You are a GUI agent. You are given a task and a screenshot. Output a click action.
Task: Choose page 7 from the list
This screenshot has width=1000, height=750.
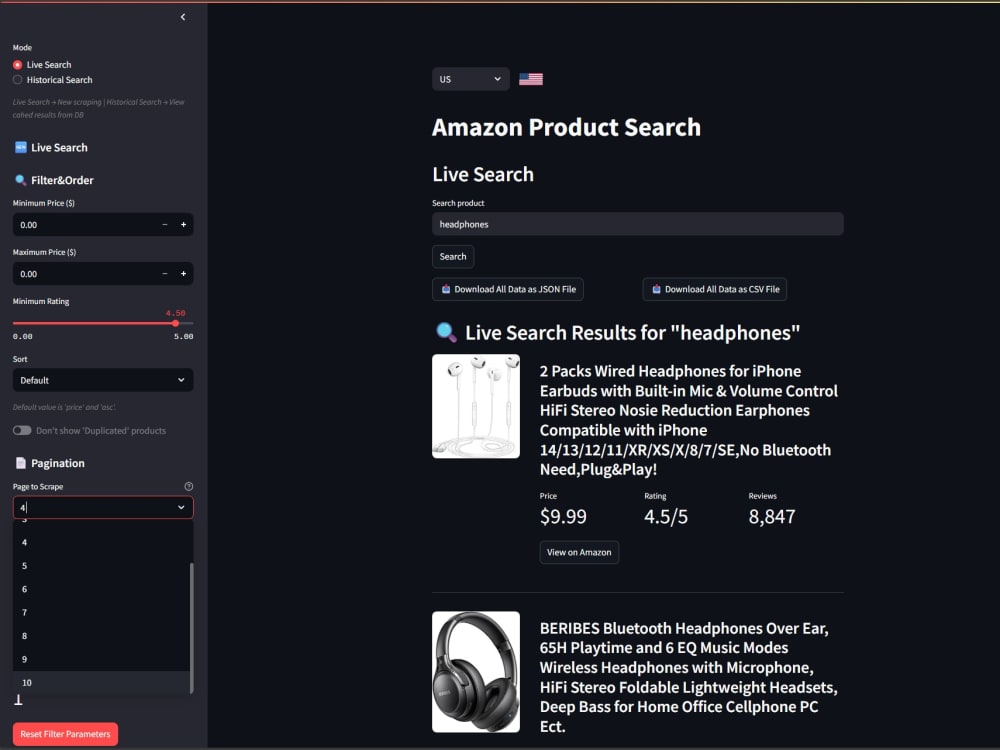pyautogui.click(x=101, y=613)
